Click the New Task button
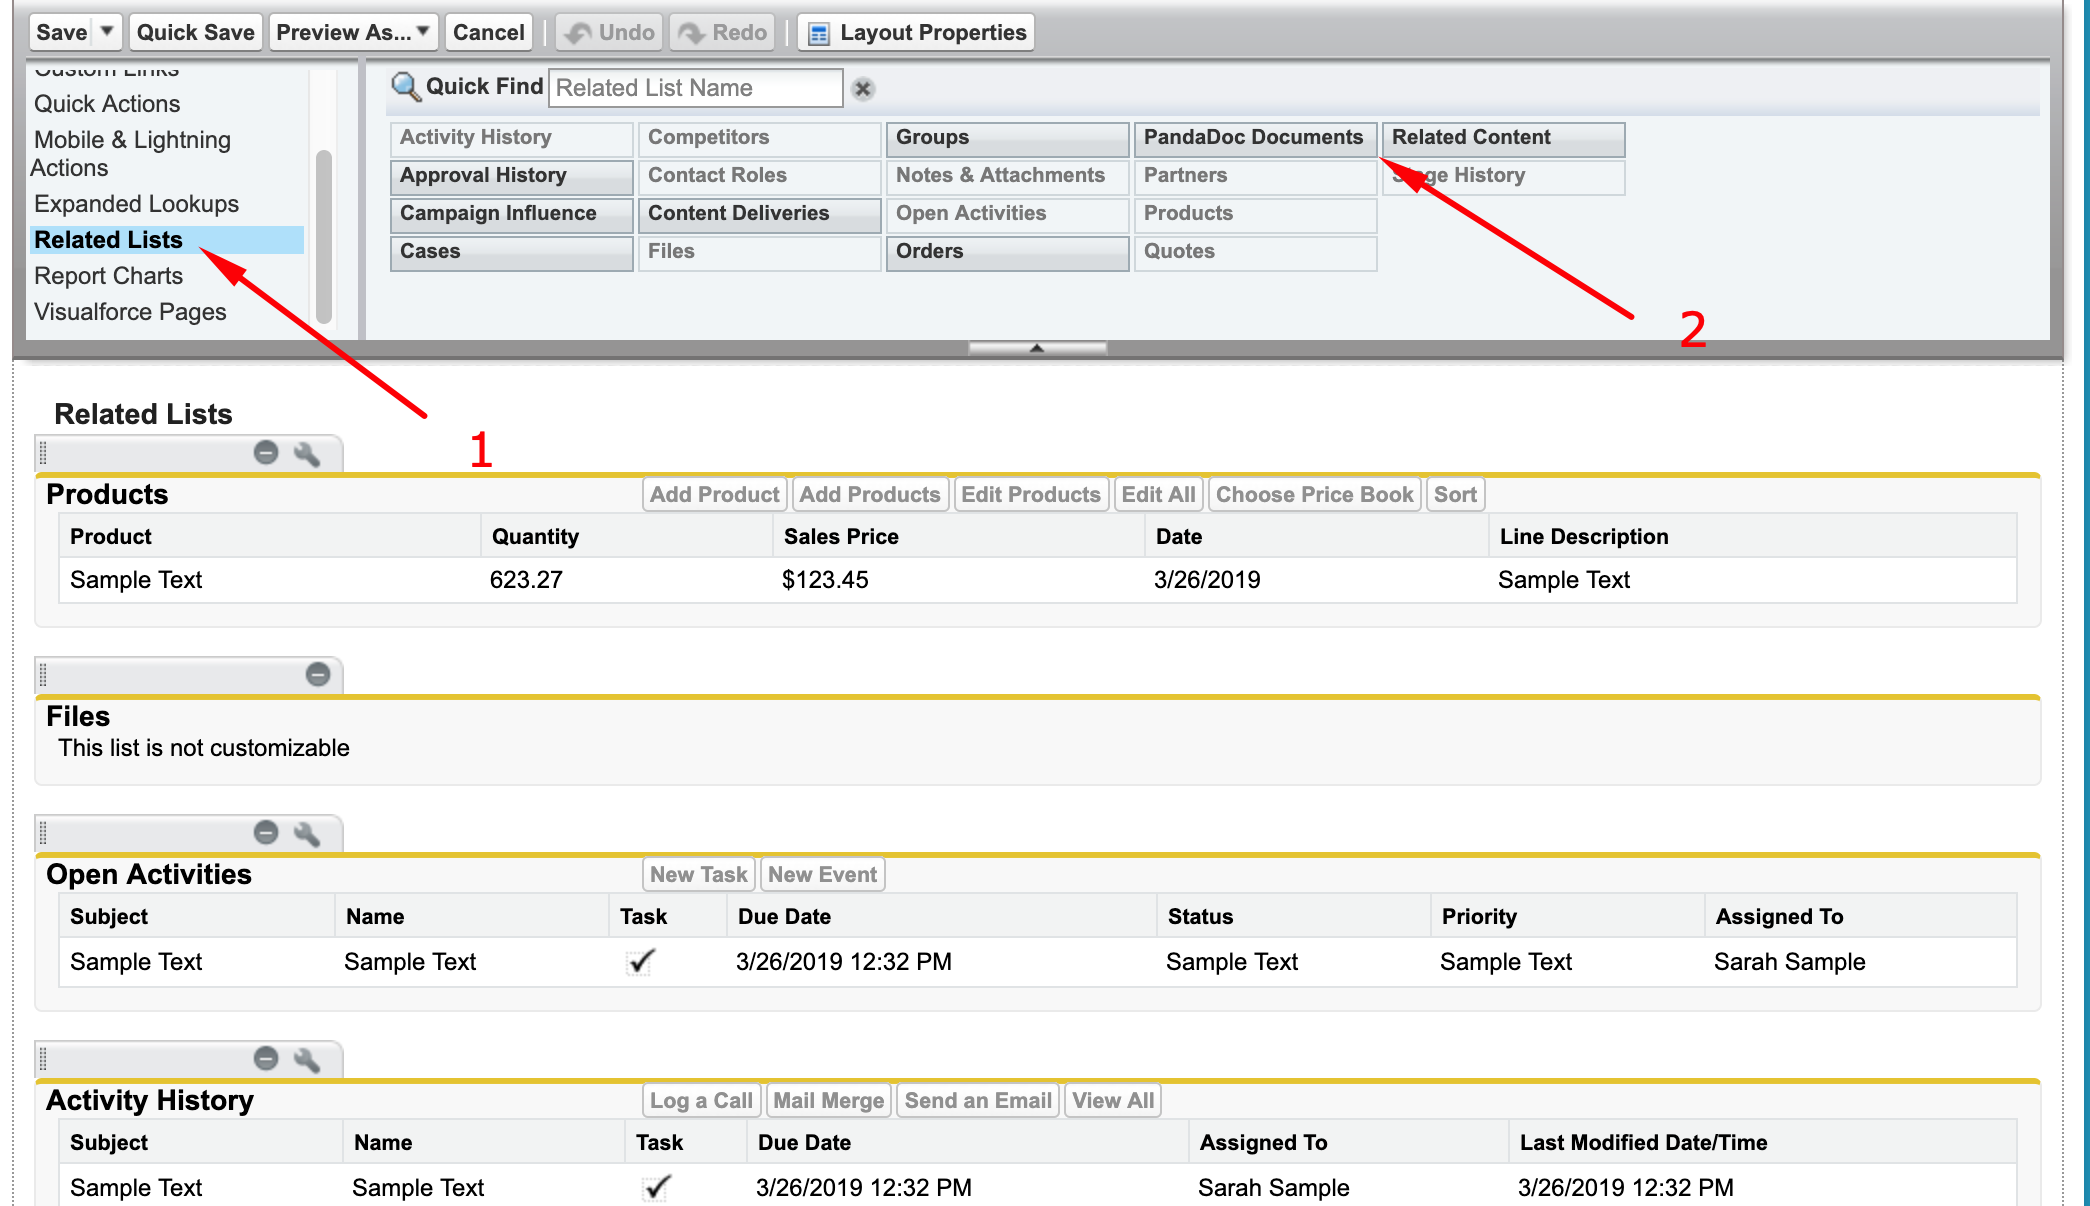 click(698, 875)
